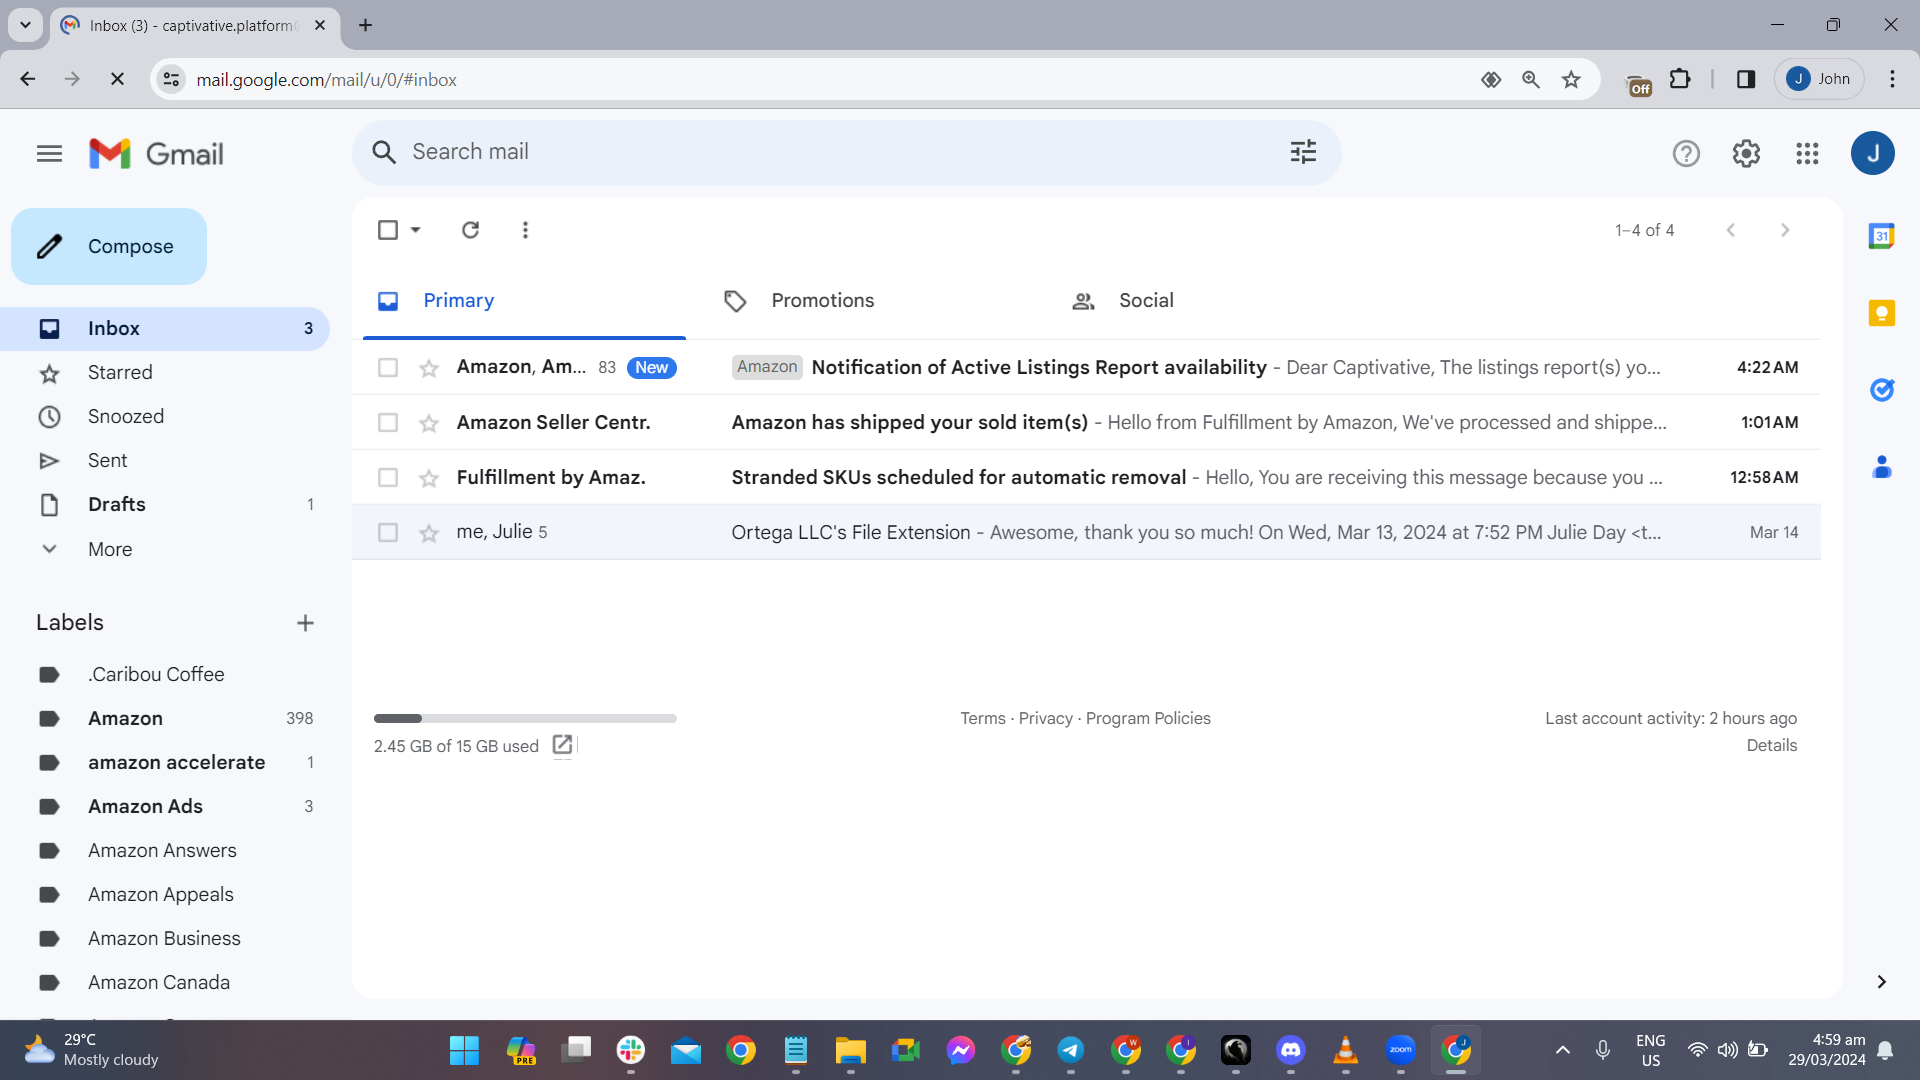The width and height of the screenshot is (1920, 1080).
Task: Click the Search mail field
Action: point(846,152)
